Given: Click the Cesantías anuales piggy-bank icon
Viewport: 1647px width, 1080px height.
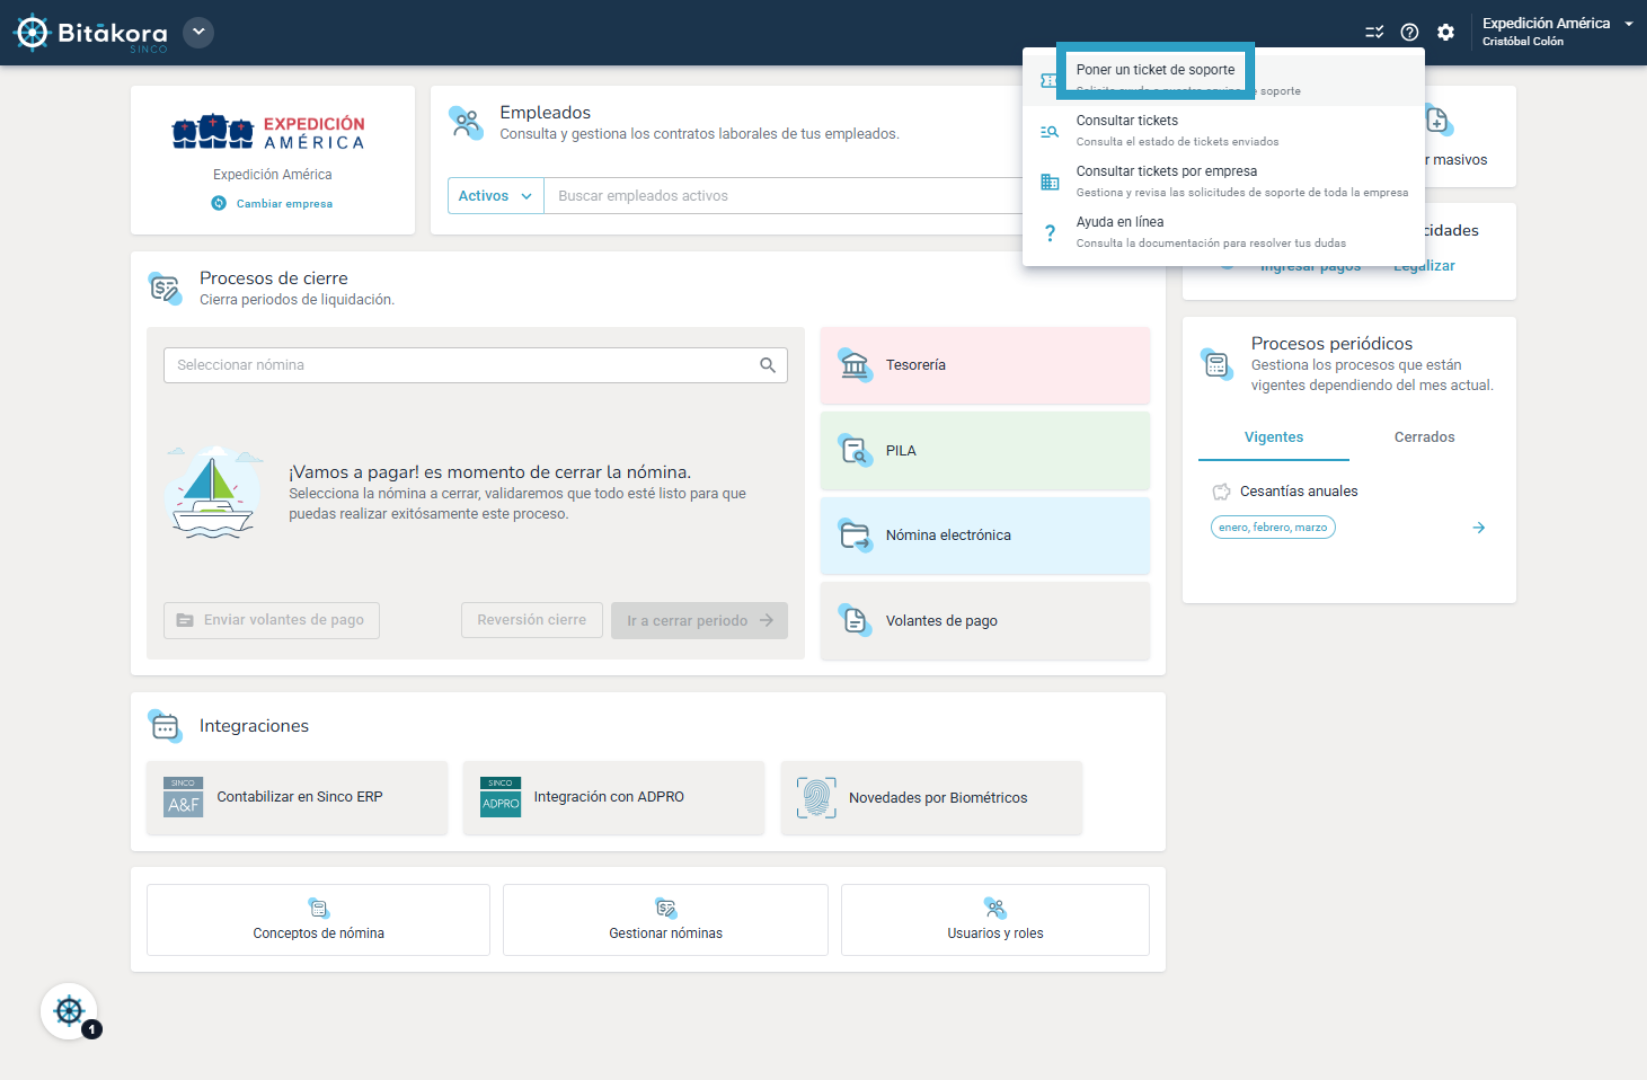Looking at the screenshot, I should tap(1221, 491).
